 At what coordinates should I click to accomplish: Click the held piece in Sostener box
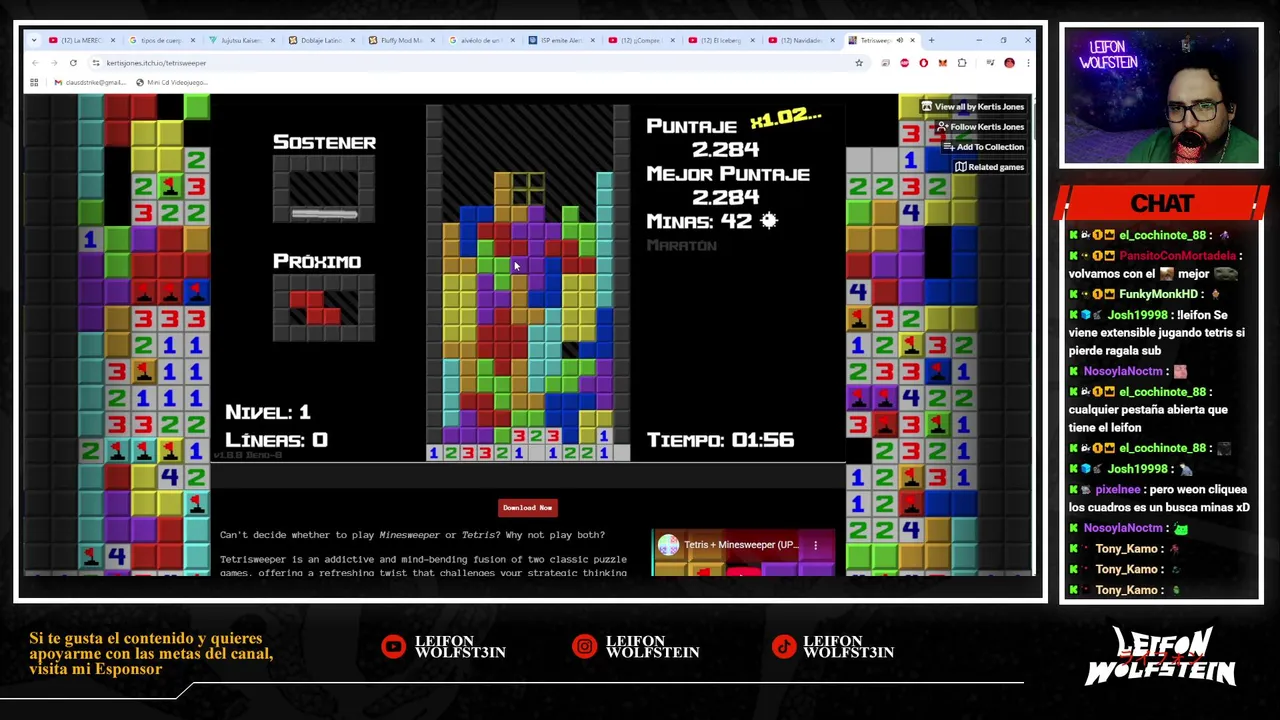[324, 213]
